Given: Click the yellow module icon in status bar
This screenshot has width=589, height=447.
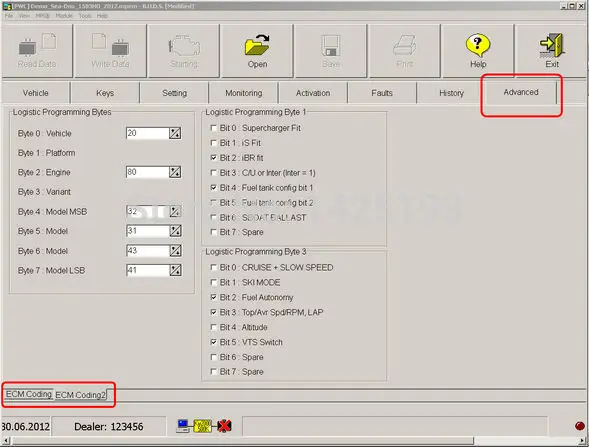Looking at the screenshot, I should coord(203,426).
